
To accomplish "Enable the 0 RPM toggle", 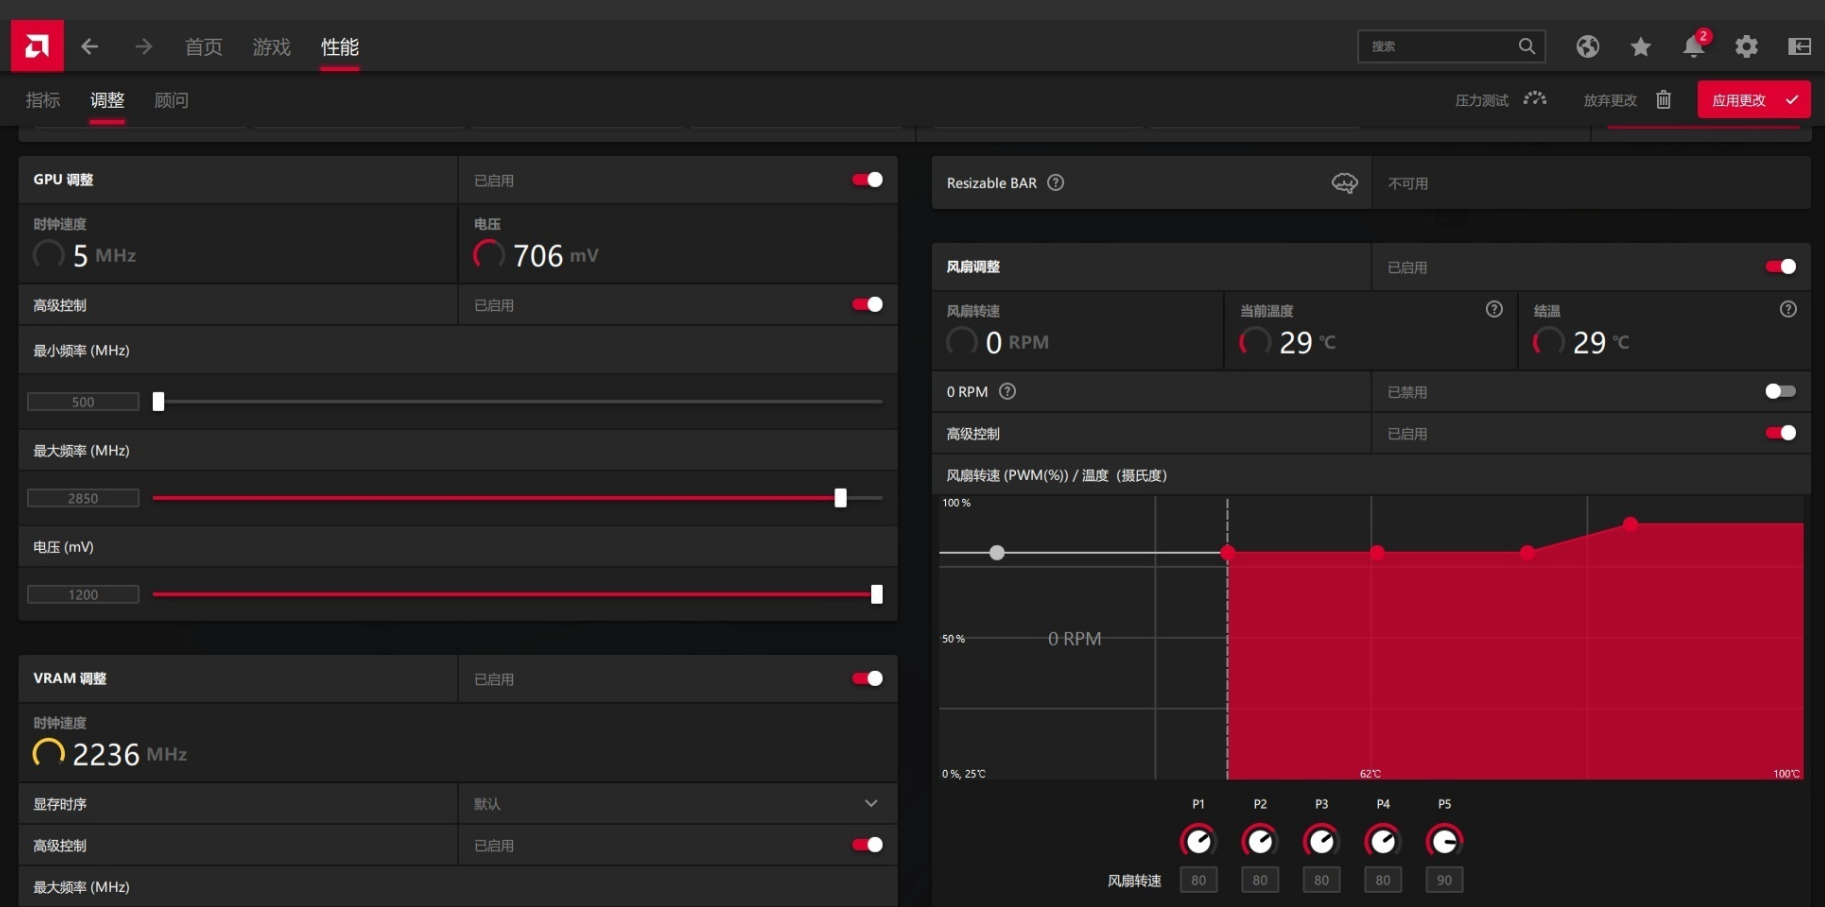I will pos(1780,391).
